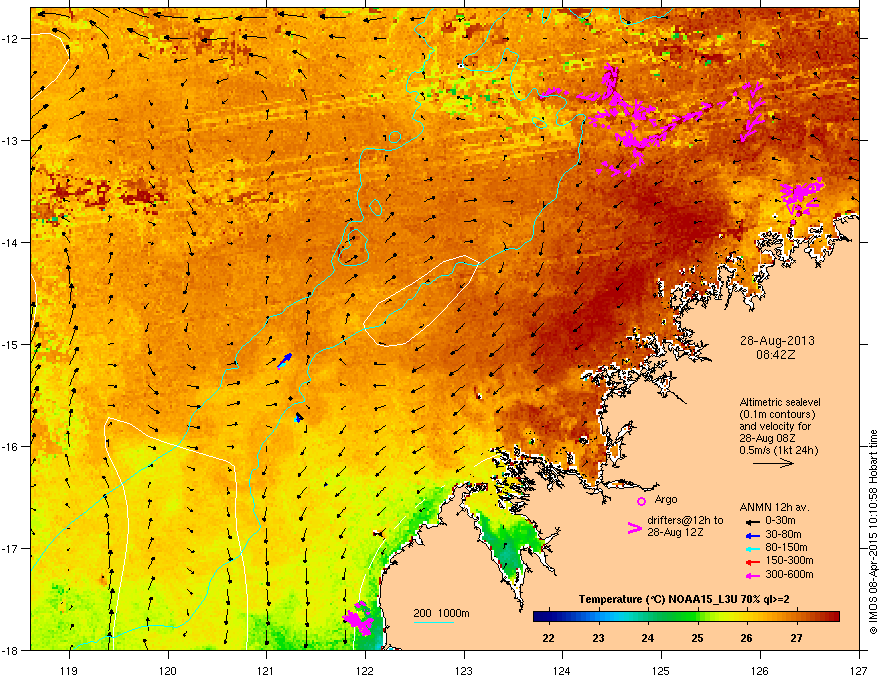Click the red 150-300m arrow legend icon

[751, 562]
